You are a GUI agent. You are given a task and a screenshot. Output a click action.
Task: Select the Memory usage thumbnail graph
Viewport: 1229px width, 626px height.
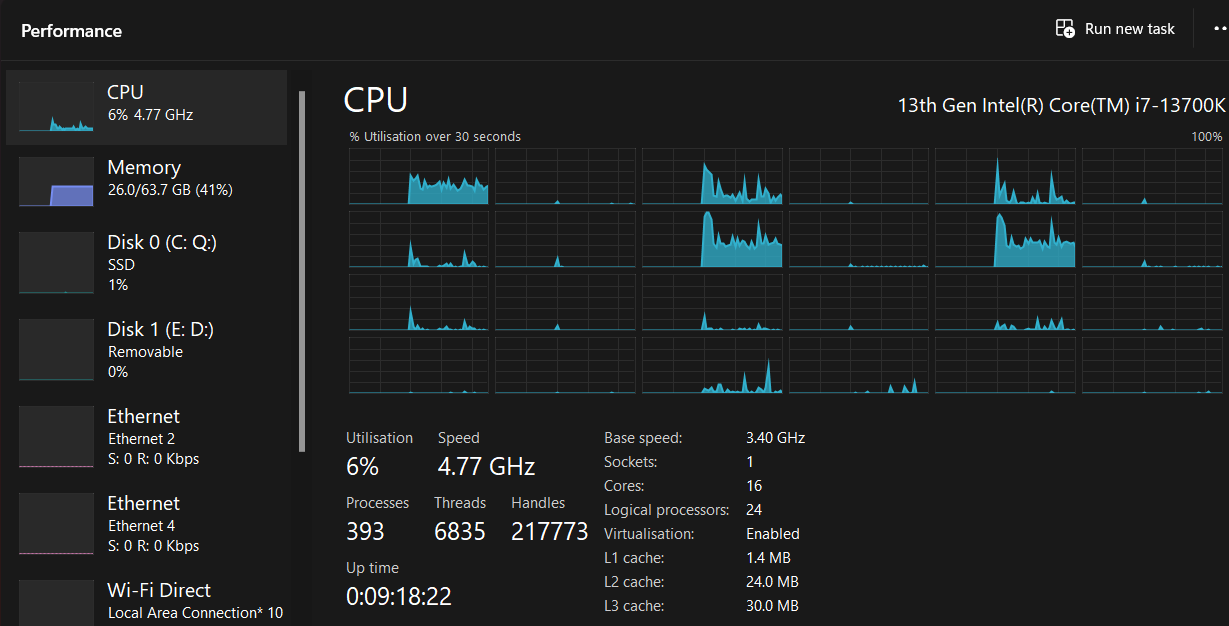[56, 182]
